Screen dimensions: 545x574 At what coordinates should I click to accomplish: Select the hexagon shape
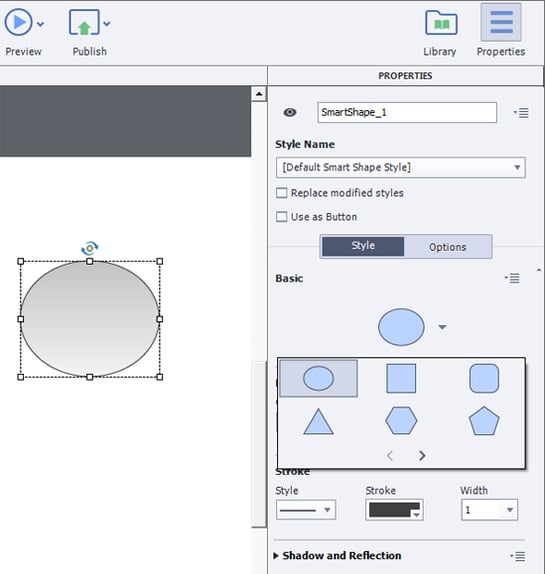401,421
